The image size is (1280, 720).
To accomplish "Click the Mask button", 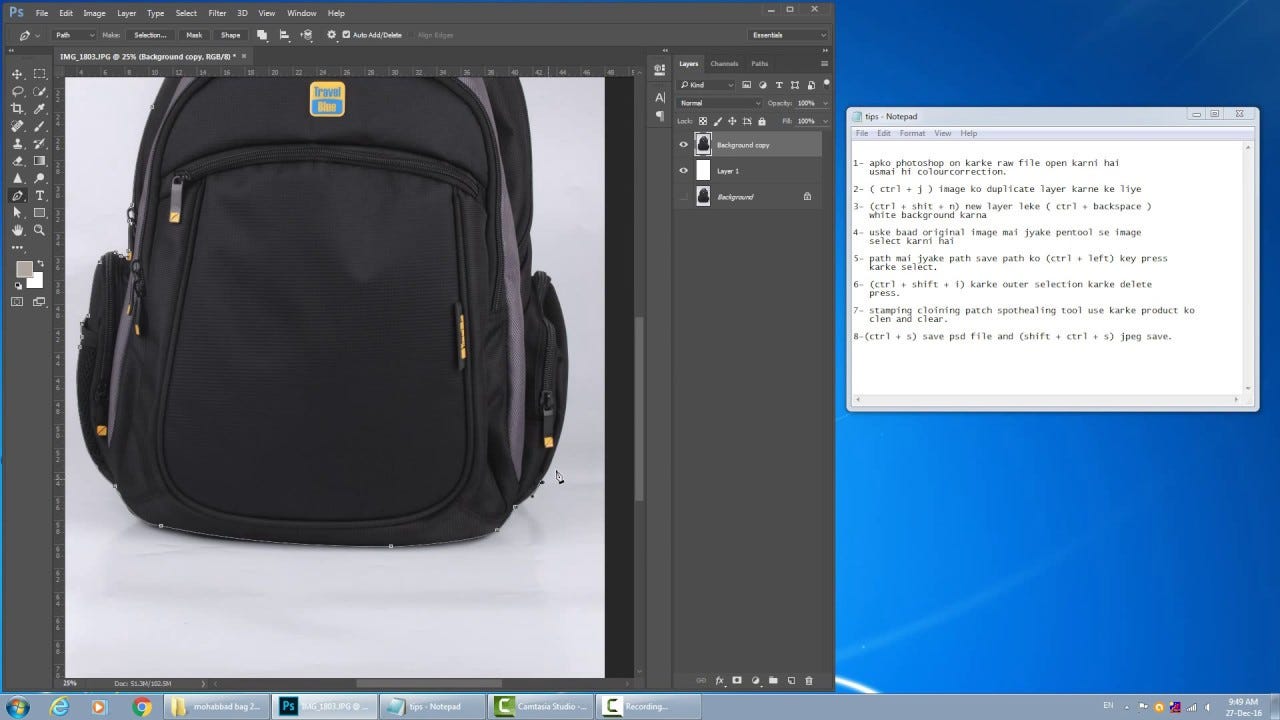I will (x=194, y=35).
